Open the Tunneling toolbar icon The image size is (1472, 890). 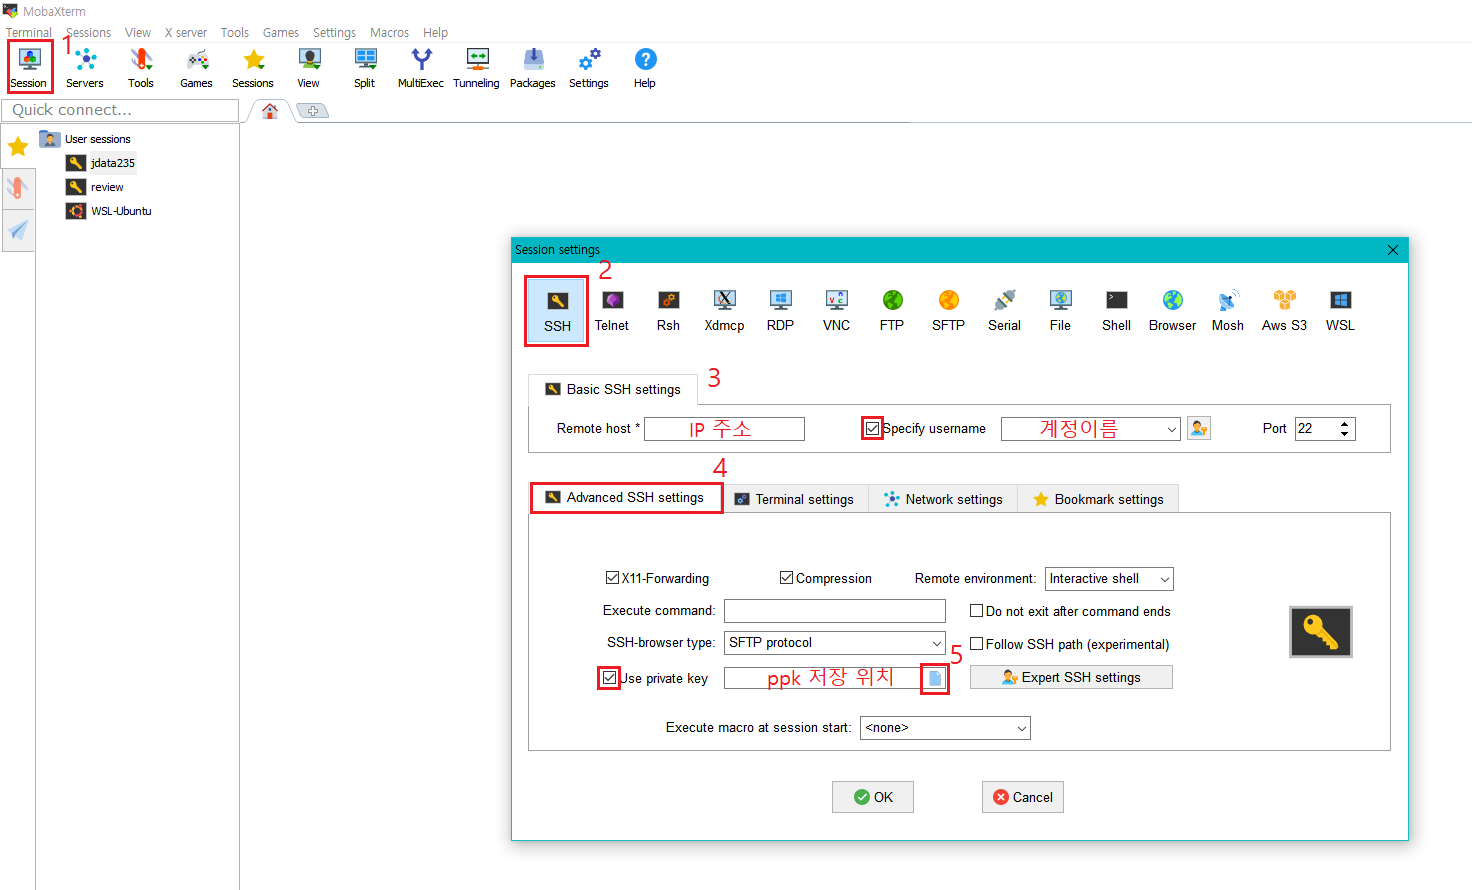coord(477,68)
